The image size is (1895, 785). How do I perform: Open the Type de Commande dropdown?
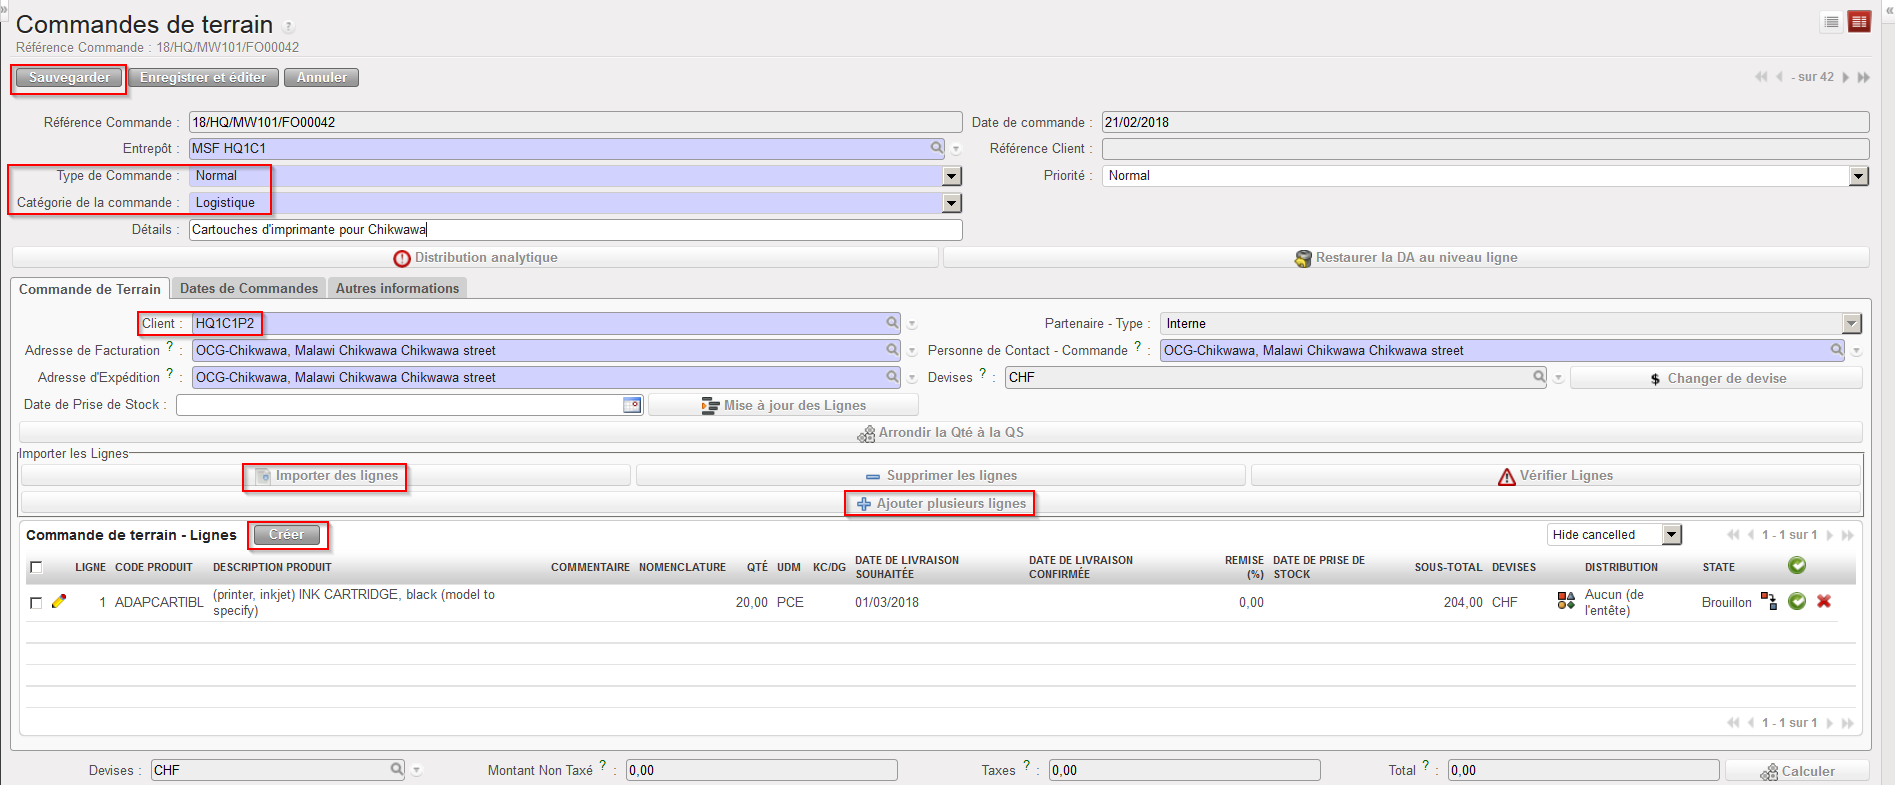951,176
